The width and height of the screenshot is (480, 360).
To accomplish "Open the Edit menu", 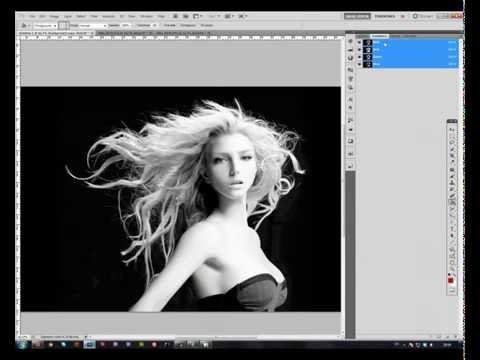I will (x=43, y=16).
